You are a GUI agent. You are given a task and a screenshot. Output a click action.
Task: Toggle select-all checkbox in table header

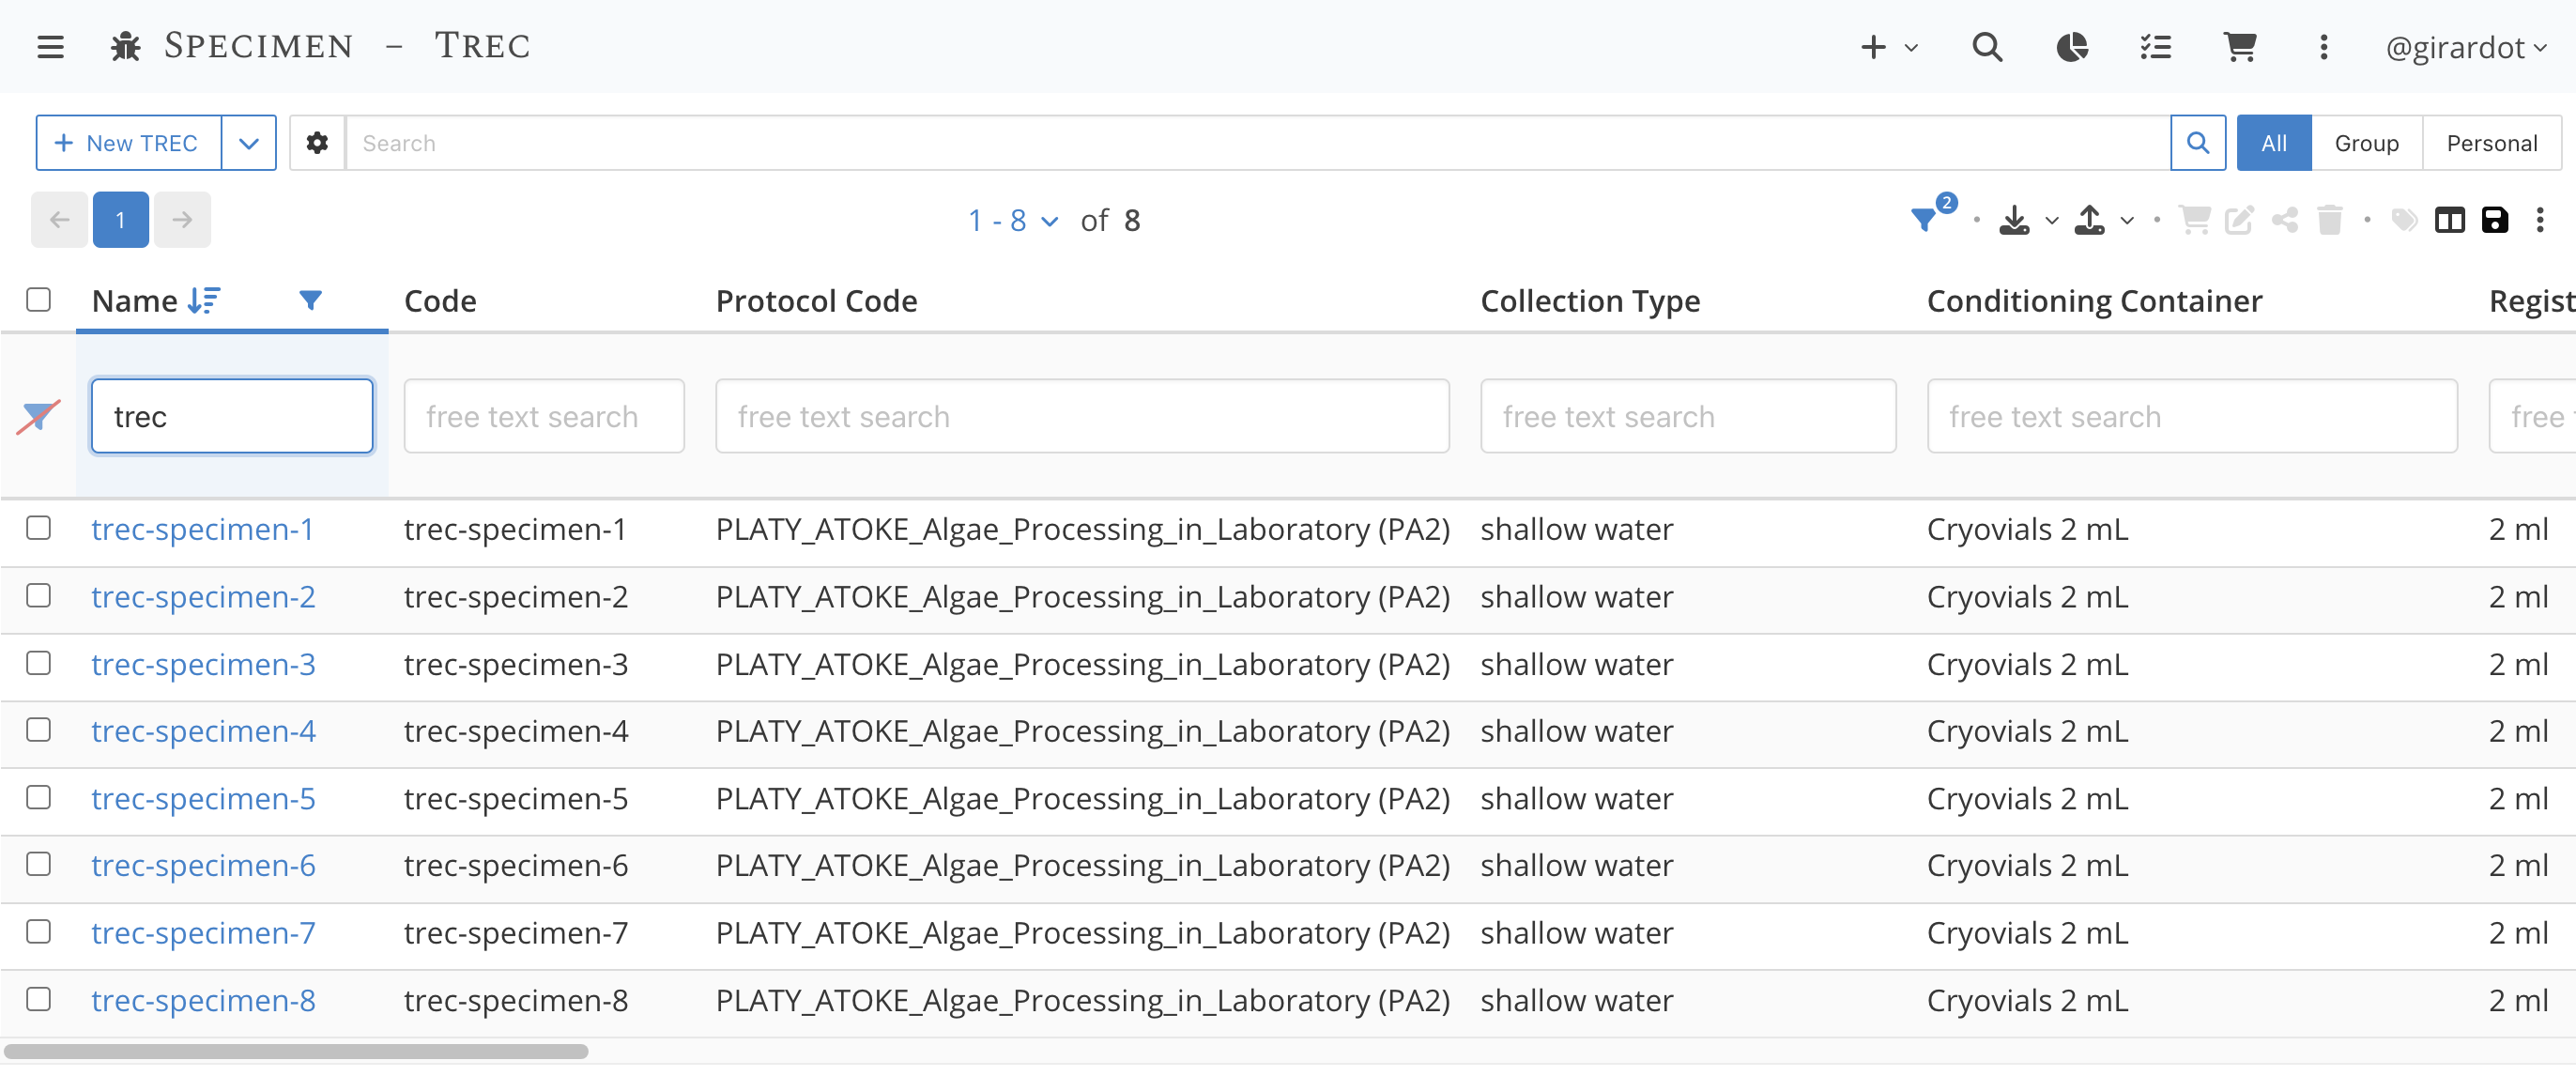pos(38,299)
